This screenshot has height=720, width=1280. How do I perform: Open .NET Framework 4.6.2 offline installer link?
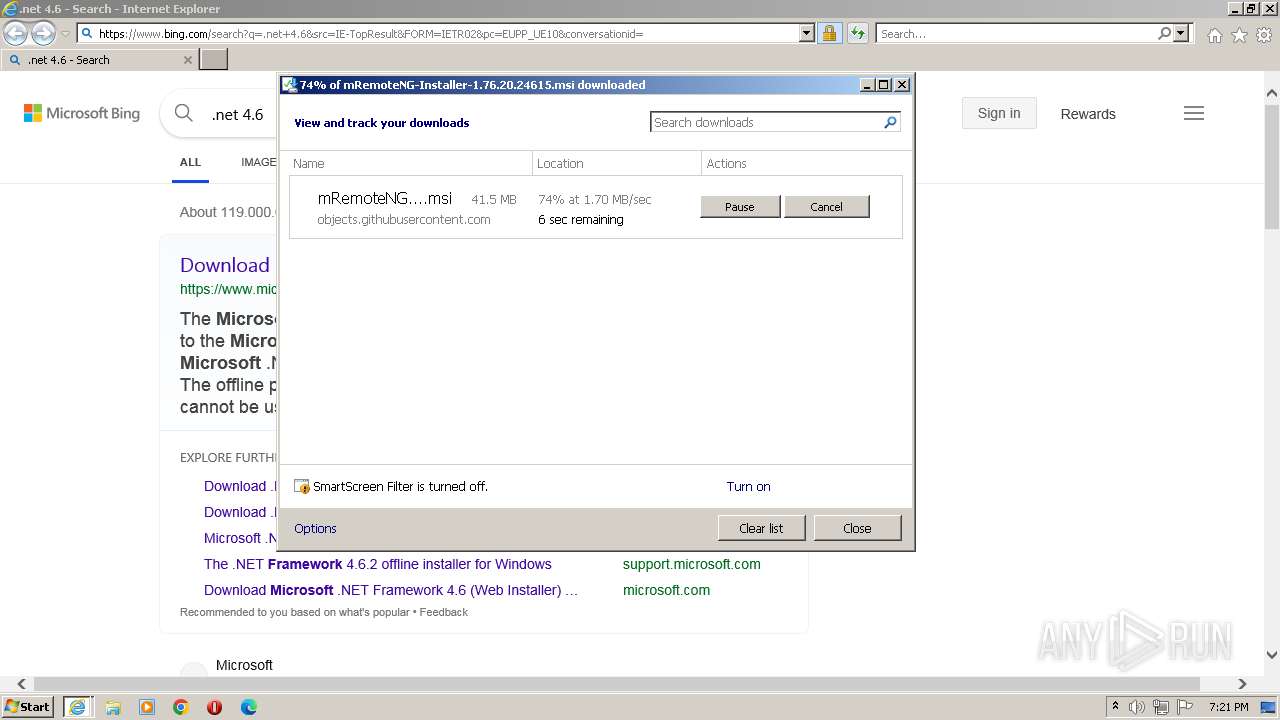coord(378,564)
